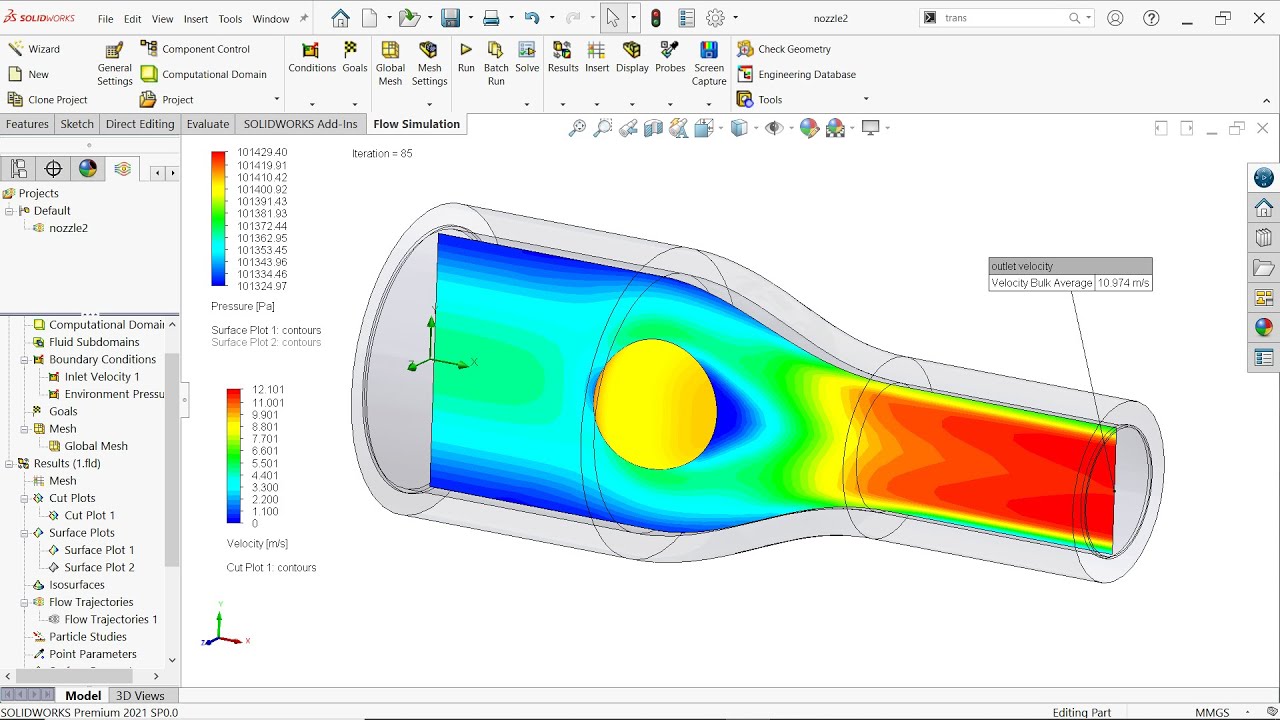Click the command search field
Screen dimensions: 1280x720
click(x=1003, y=18)
